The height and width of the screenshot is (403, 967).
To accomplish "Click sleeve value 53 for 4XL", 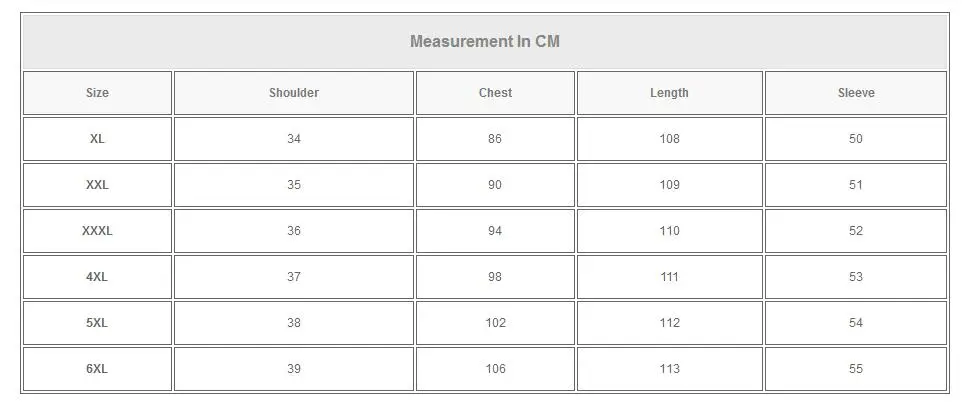I will tap(856, 277).
